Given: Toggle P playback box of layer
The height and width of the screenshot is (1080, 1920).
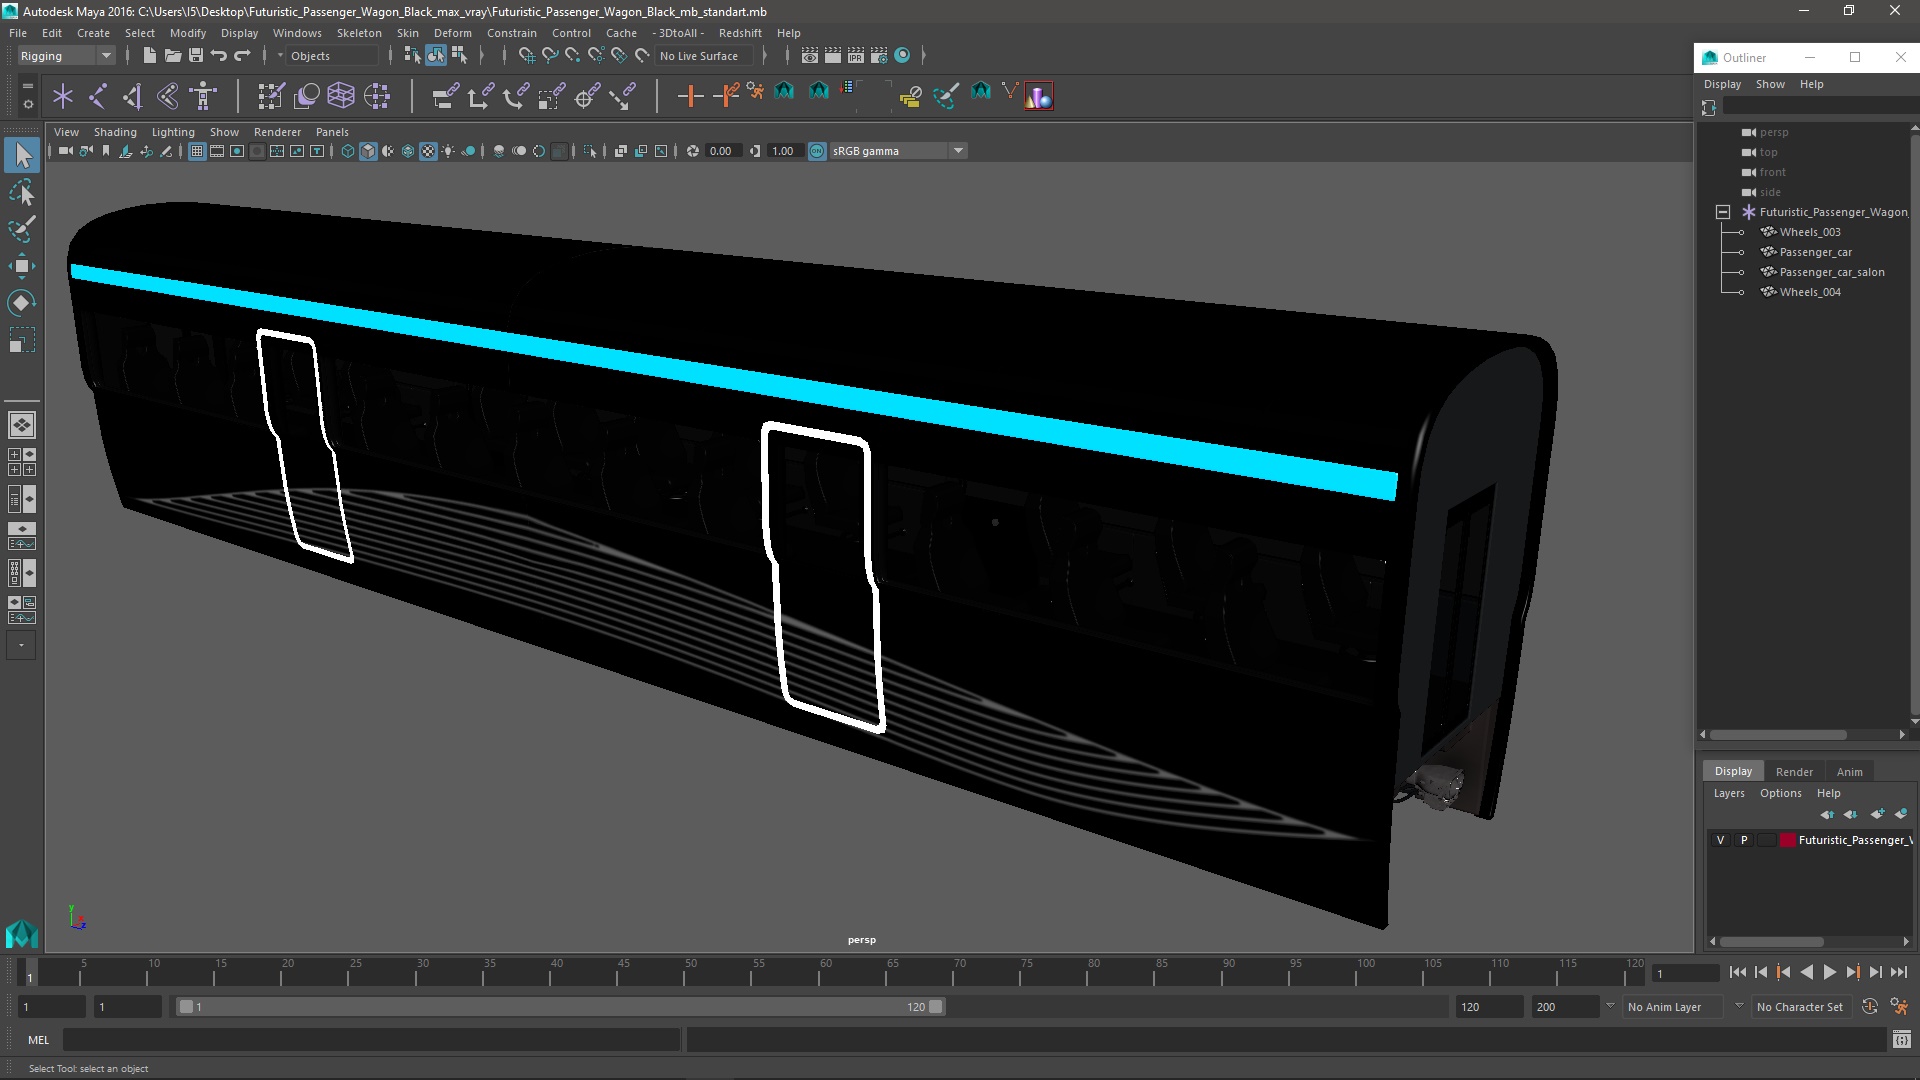Looking at the screenshot, I should [x=1744, y=840].
